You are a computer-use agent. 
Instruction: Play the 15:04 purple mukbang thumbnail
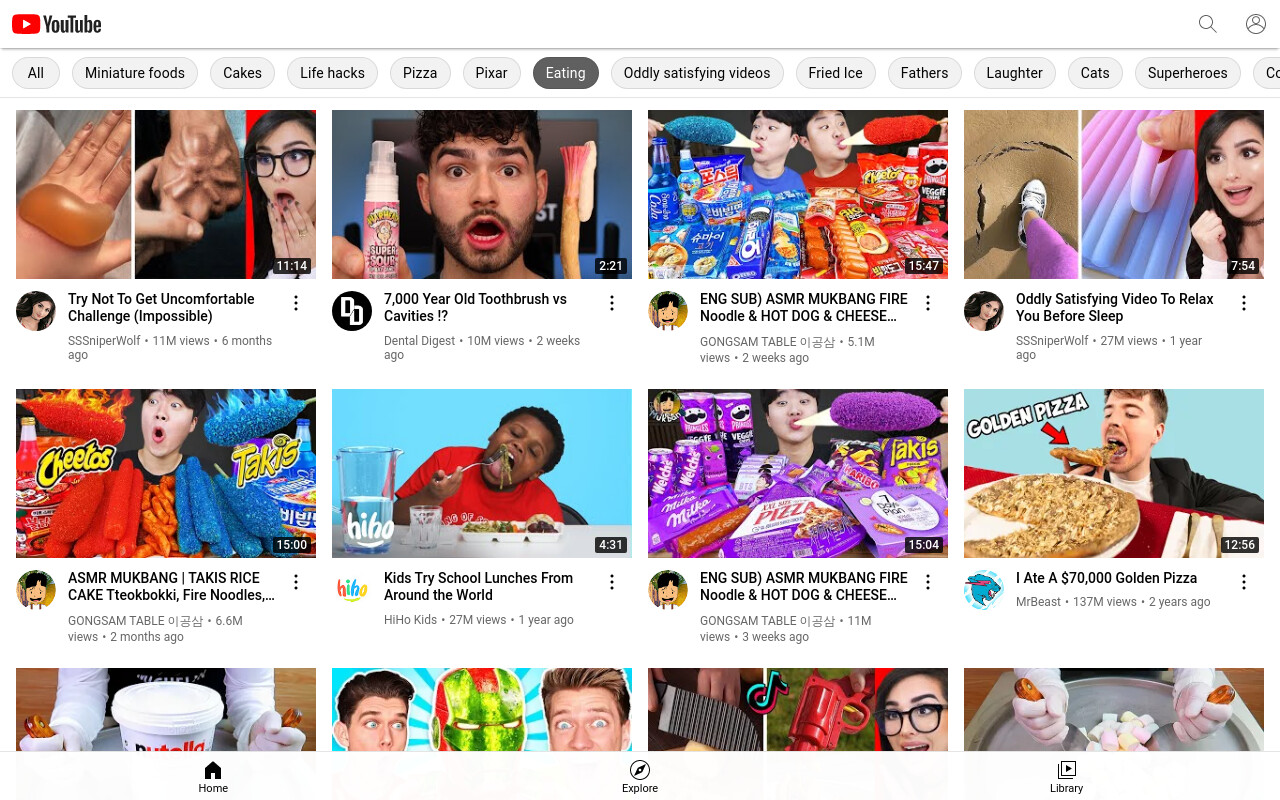[x=798, y=473]
